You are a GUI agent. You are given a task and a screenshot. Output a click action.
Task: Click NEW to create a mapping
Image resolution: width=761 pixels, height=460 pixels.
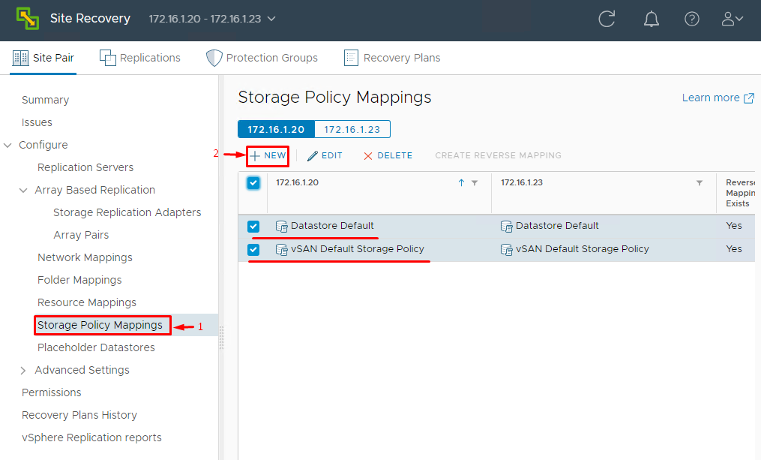point(268,156)
